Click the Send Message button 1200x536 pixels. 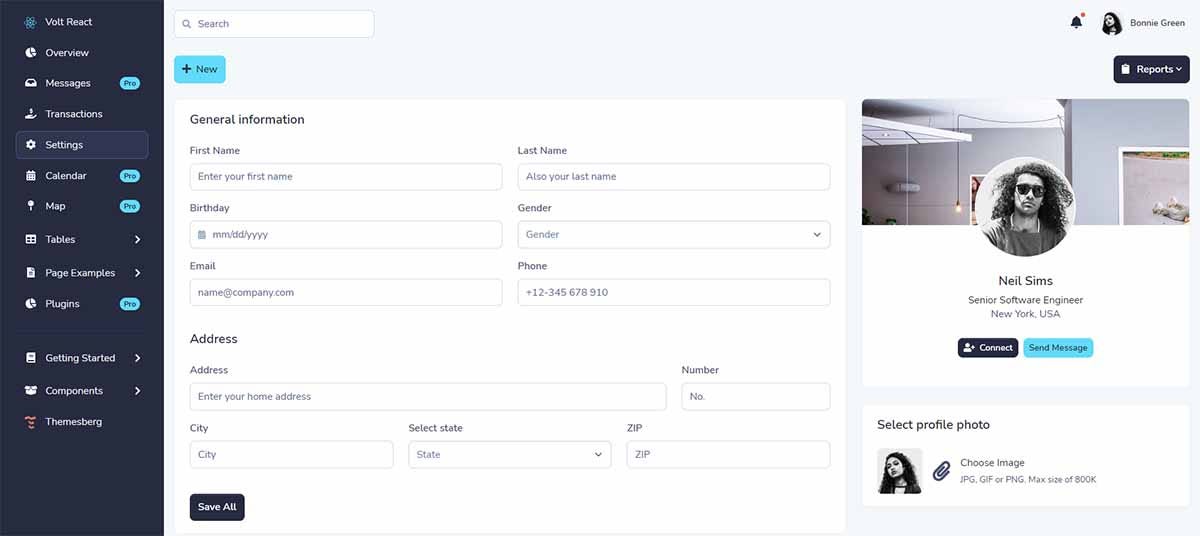tap(1058, 348)
